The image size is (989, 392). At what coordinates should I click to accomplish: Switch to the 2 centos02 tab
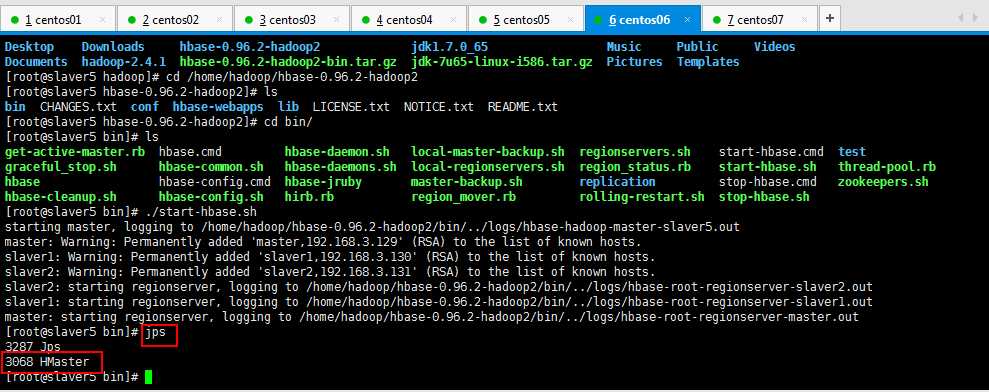pos(175,19)
